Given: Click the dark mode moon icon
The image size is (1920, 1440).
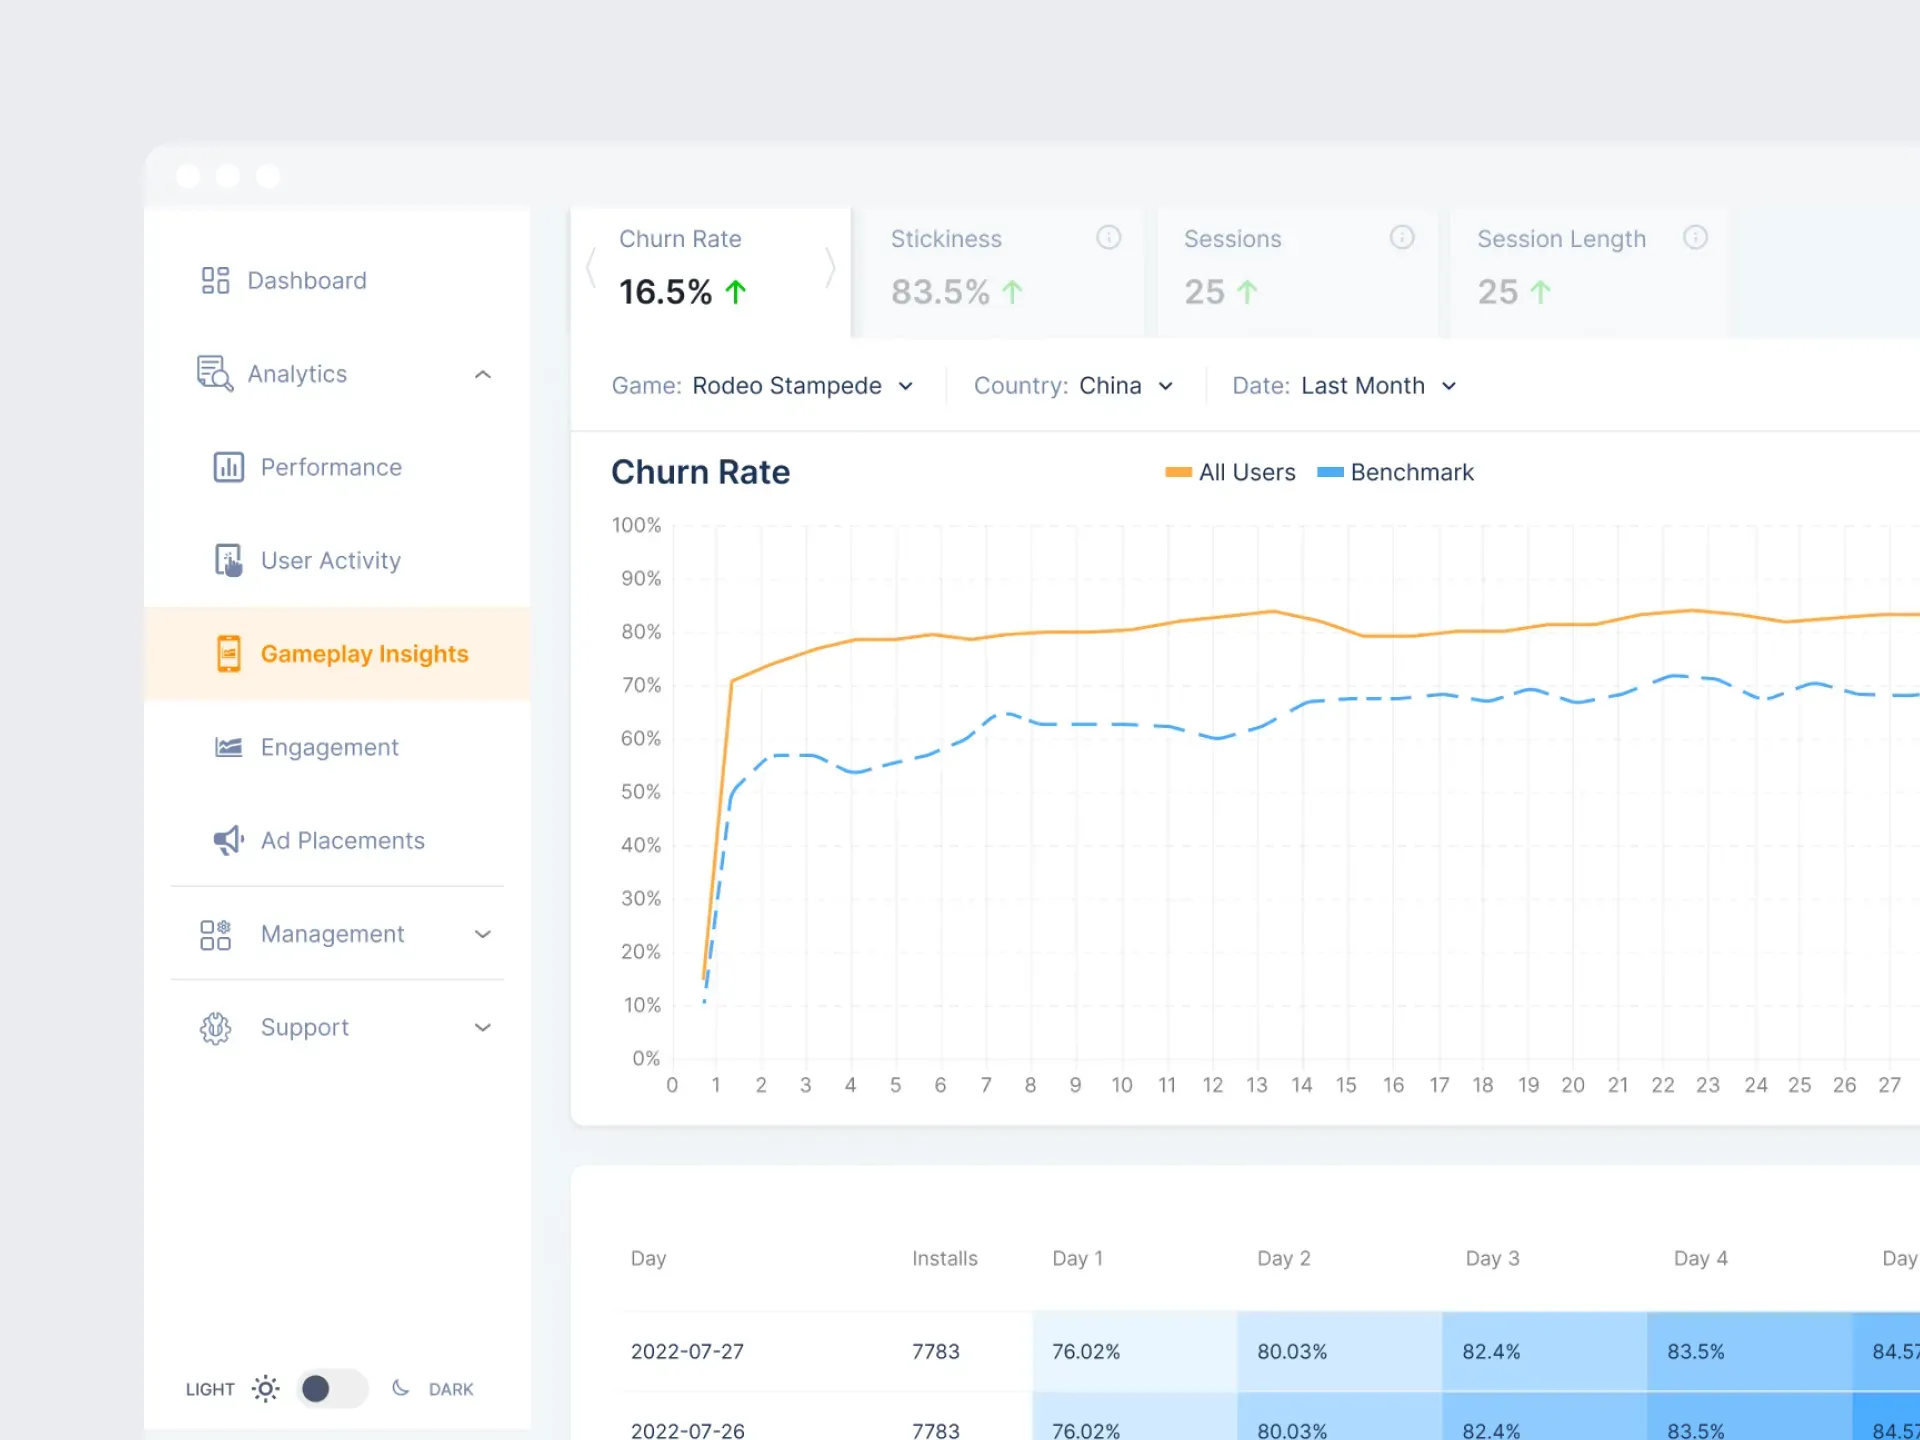Looking at the screenshot, I should pos(400,1388).
